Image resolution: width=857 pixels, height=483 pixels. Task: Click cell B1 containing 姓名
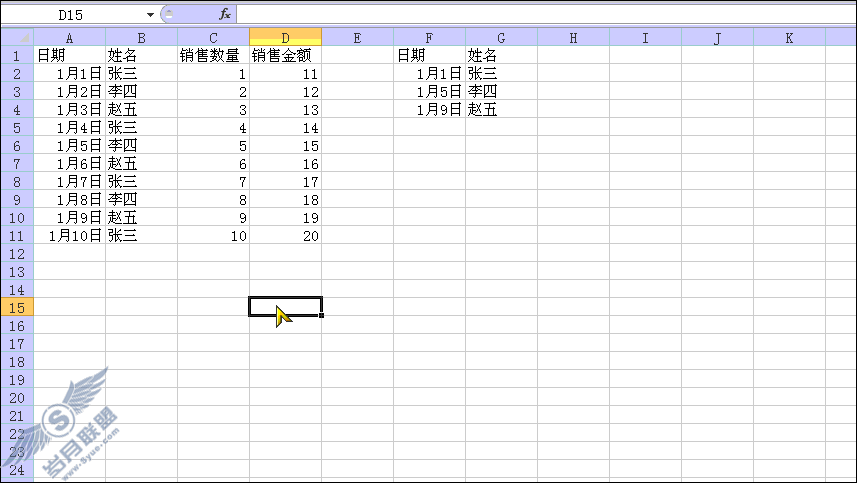point(142,55)
